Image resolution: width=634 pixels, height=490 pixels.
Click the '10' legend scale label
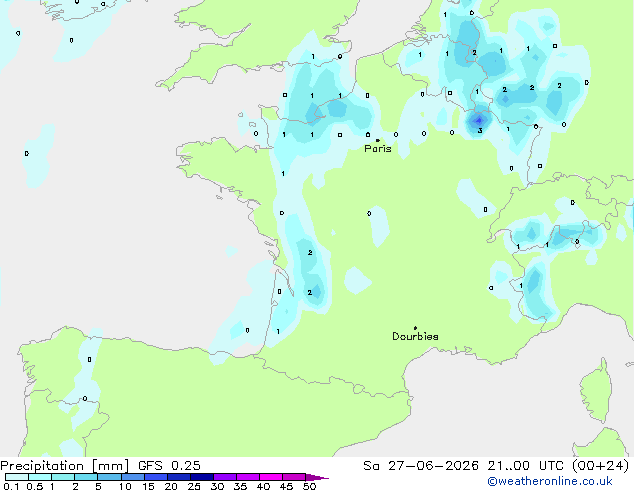pyautogui.click(x=125, y=486)
